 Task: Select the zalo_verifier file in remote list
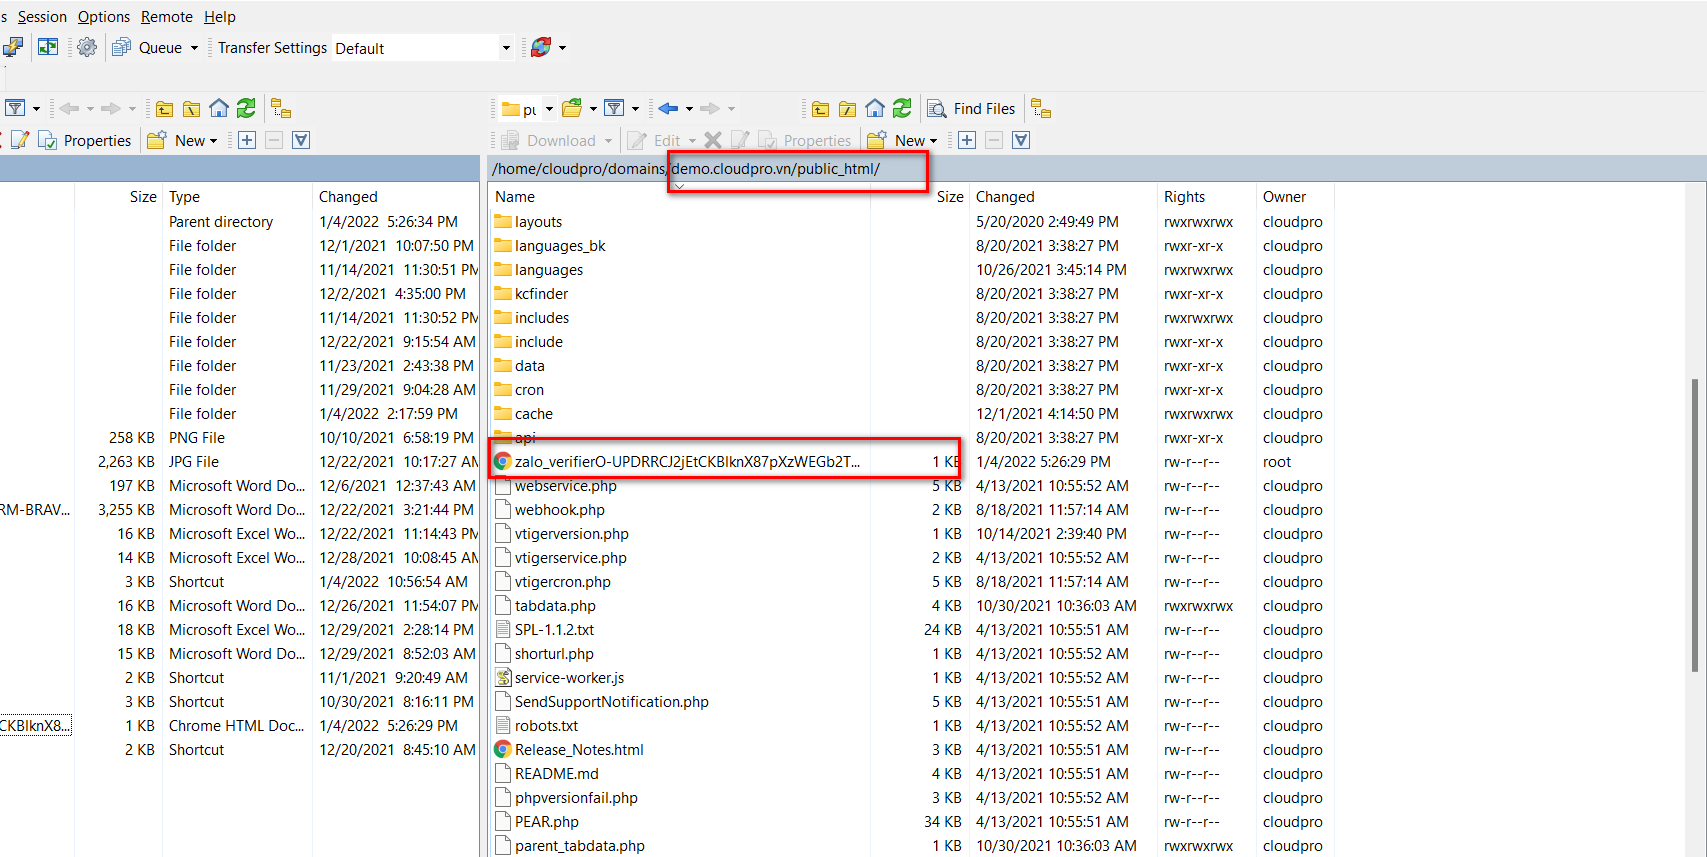686,462
